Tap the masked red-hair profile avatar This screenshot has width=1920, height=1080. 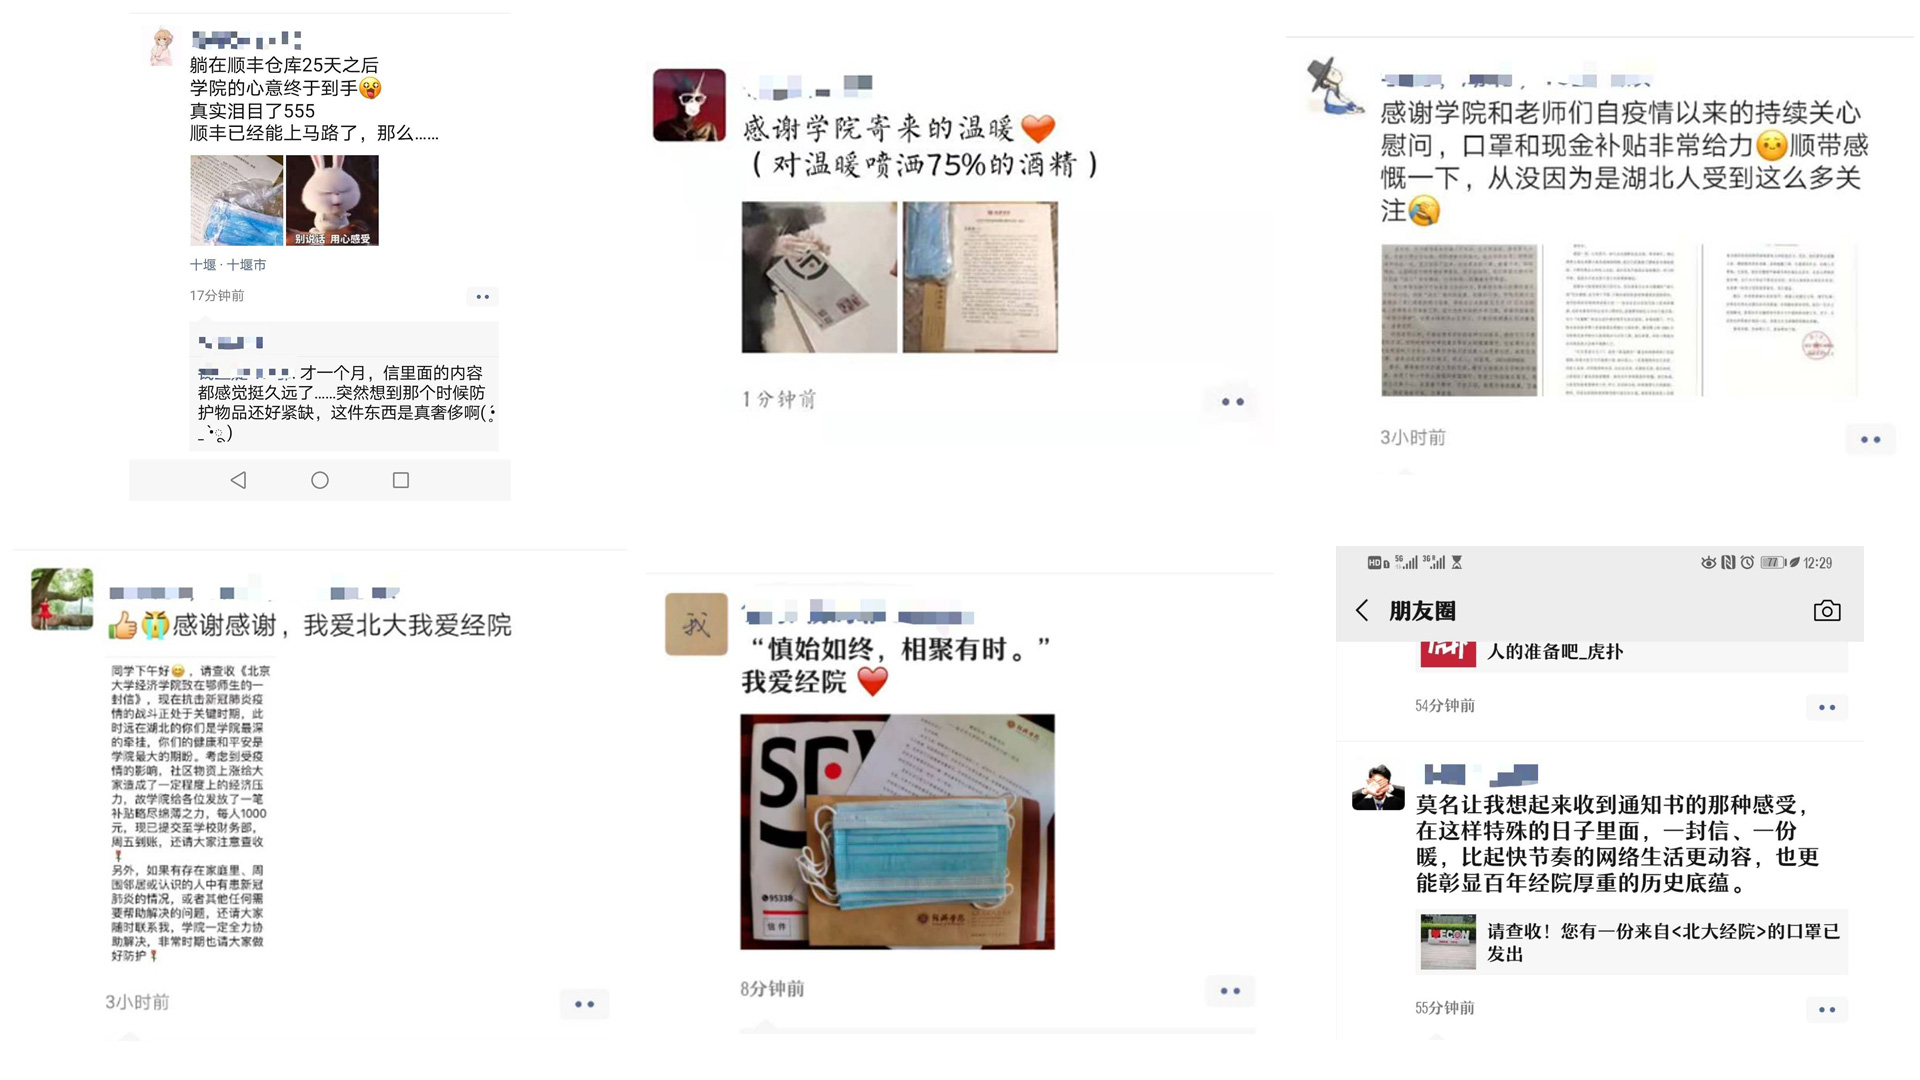(689, 105)
